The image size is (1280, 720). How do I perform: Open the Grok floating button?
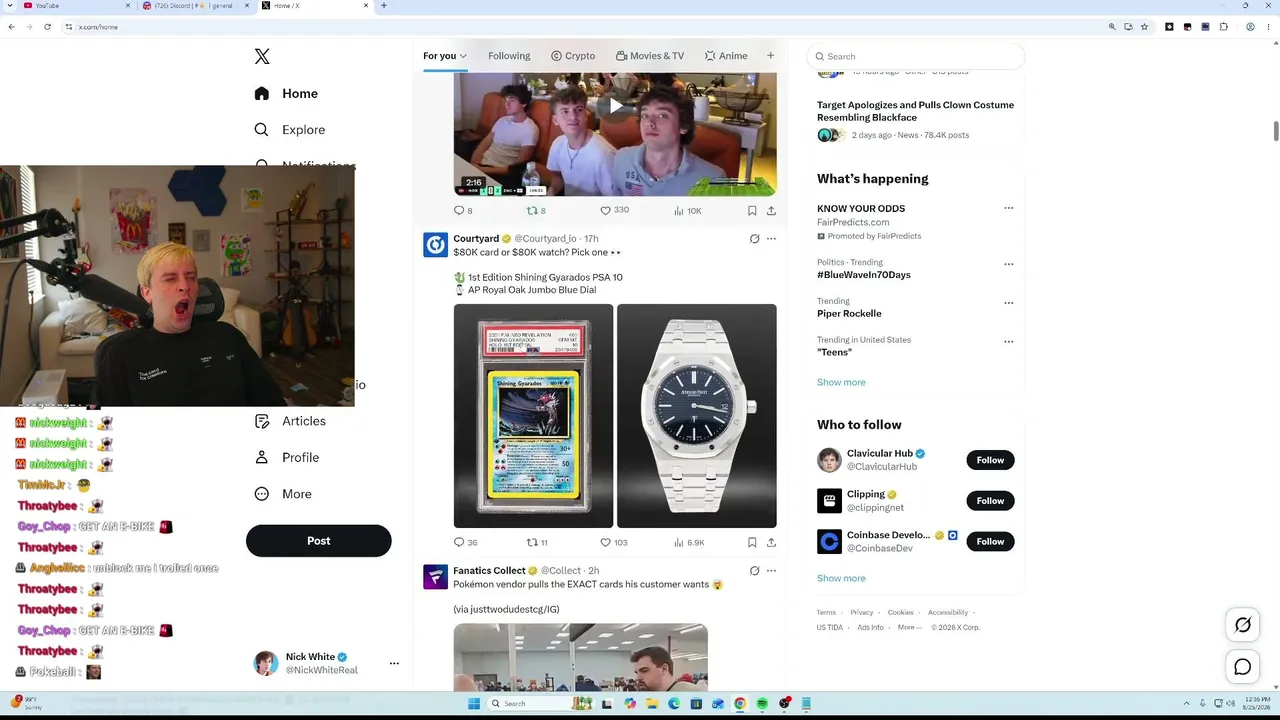[x=1243, y=625]
